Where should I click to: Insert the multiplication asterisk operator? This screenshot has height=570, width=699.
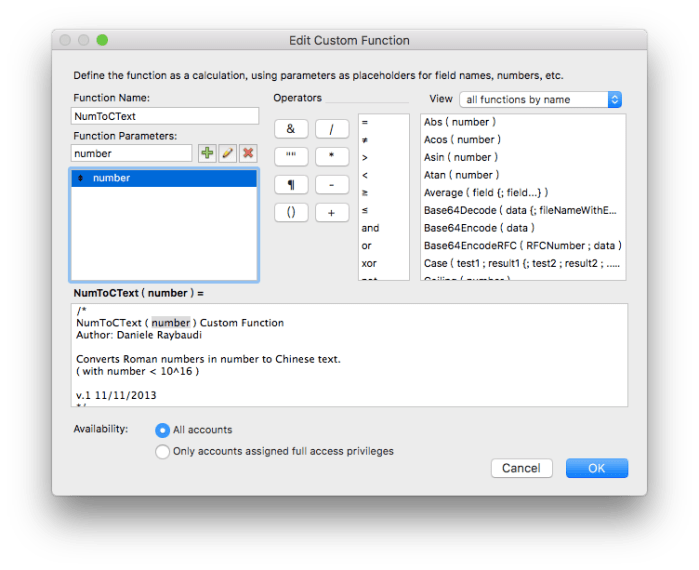[331, 157]
